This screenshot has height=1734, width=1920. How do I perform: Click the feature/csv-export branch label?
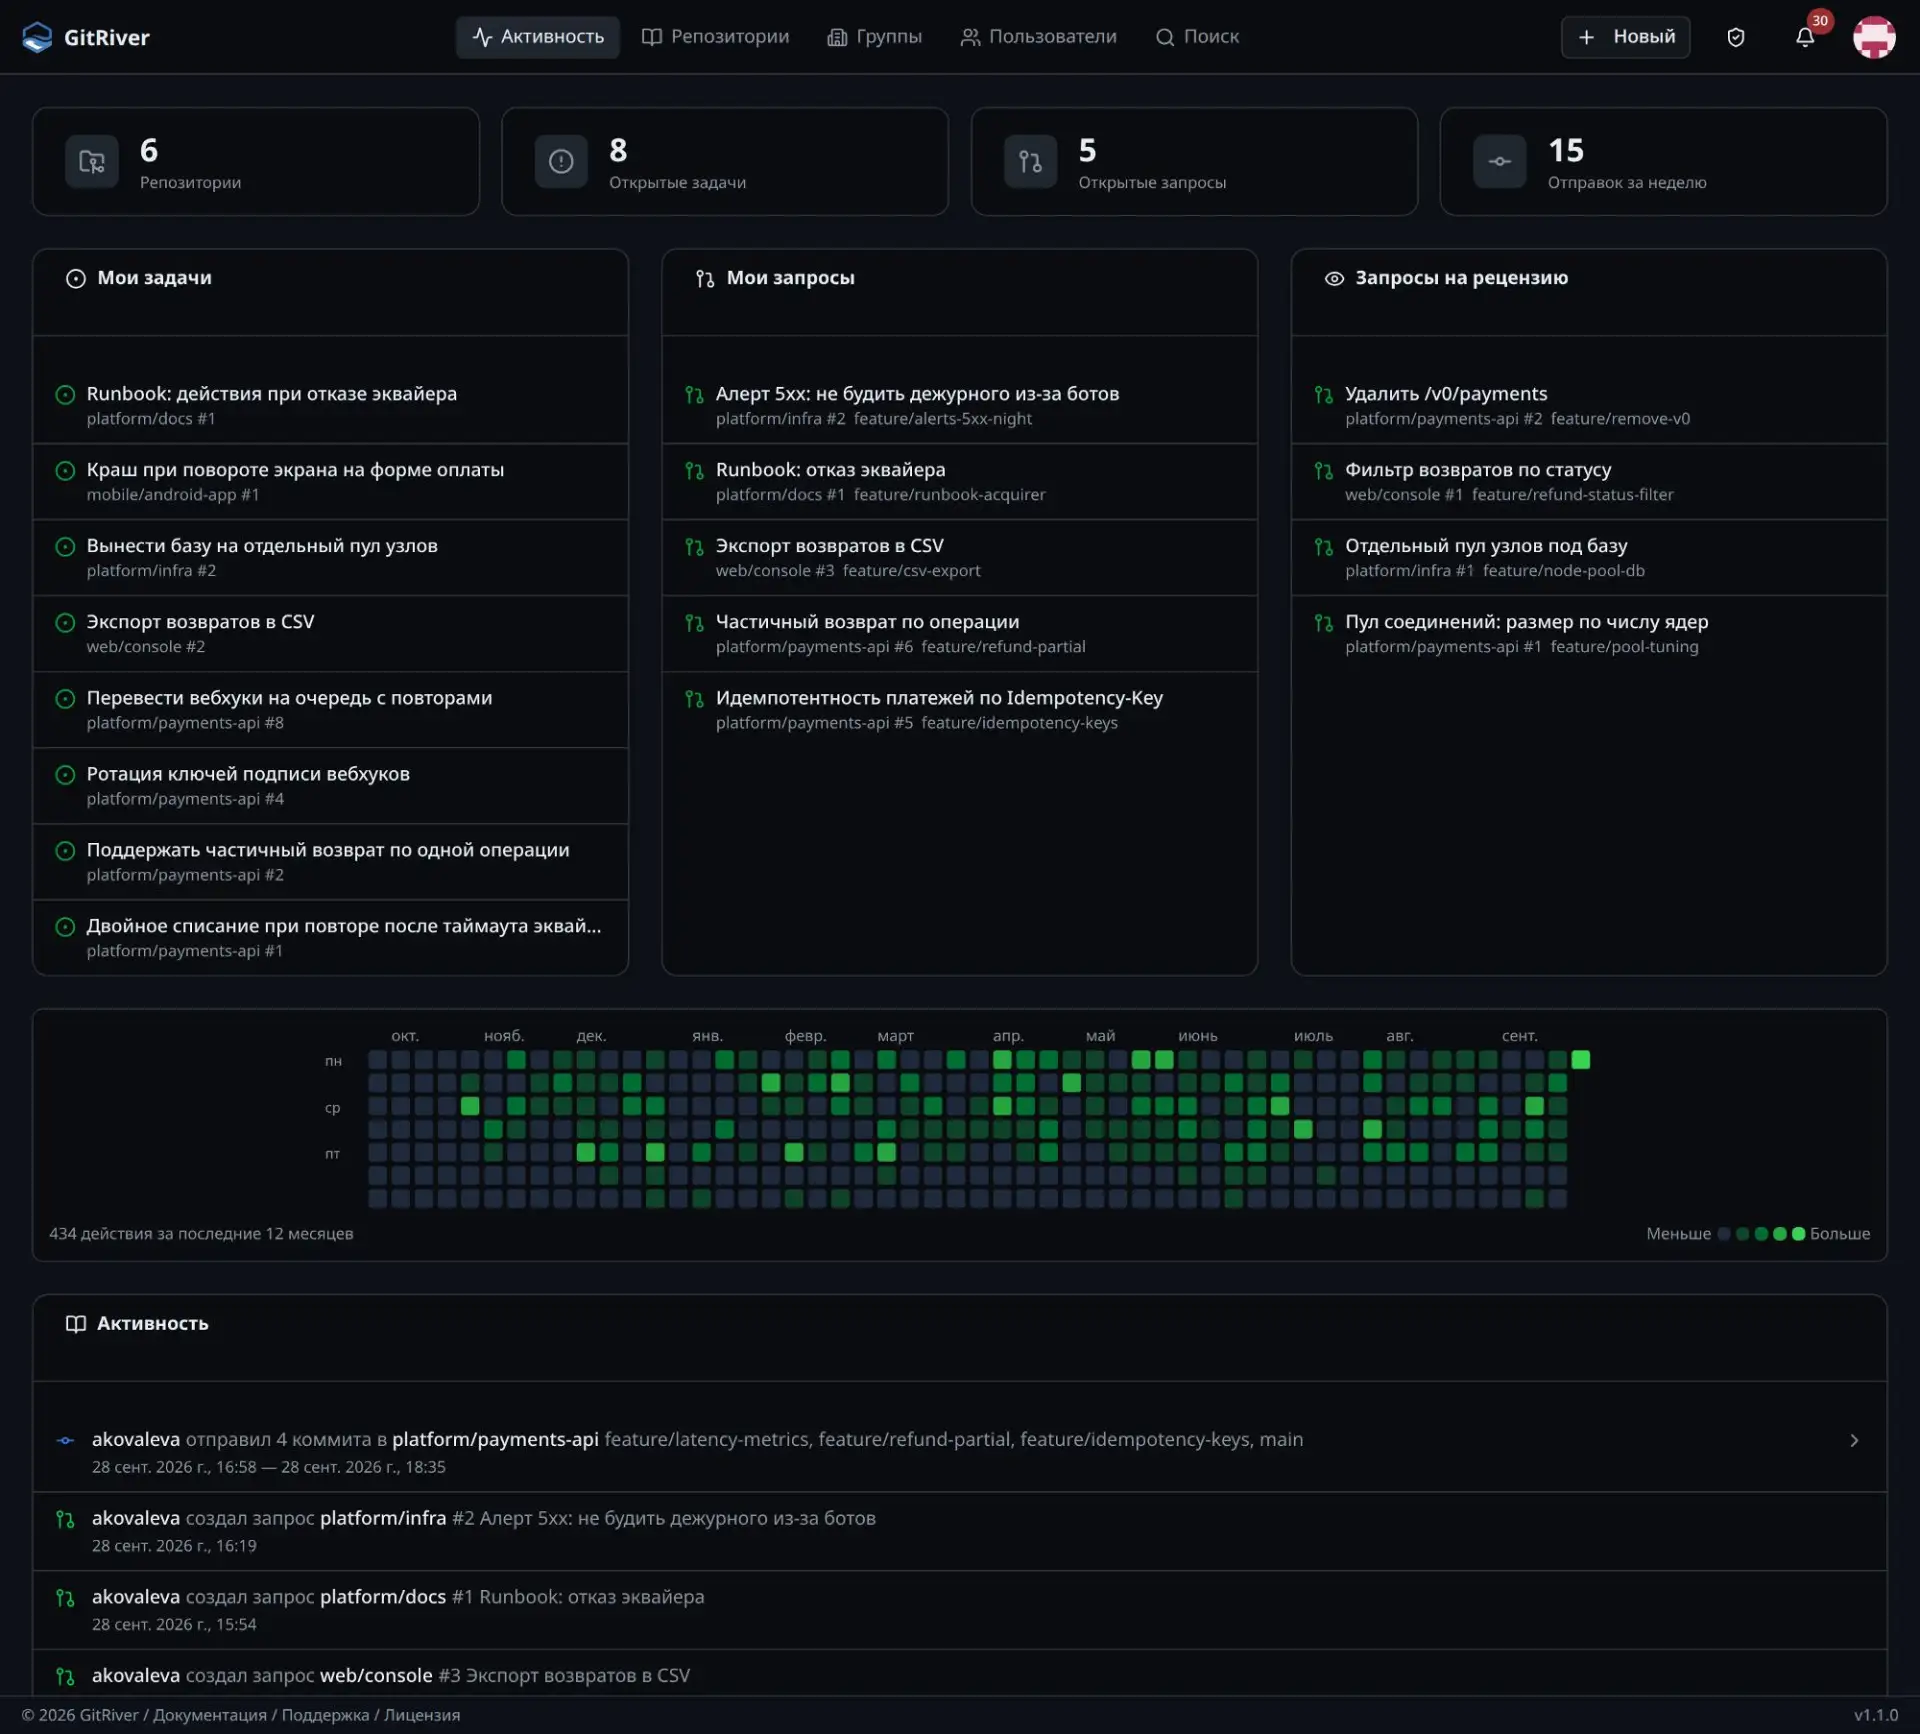coord(911,571)
